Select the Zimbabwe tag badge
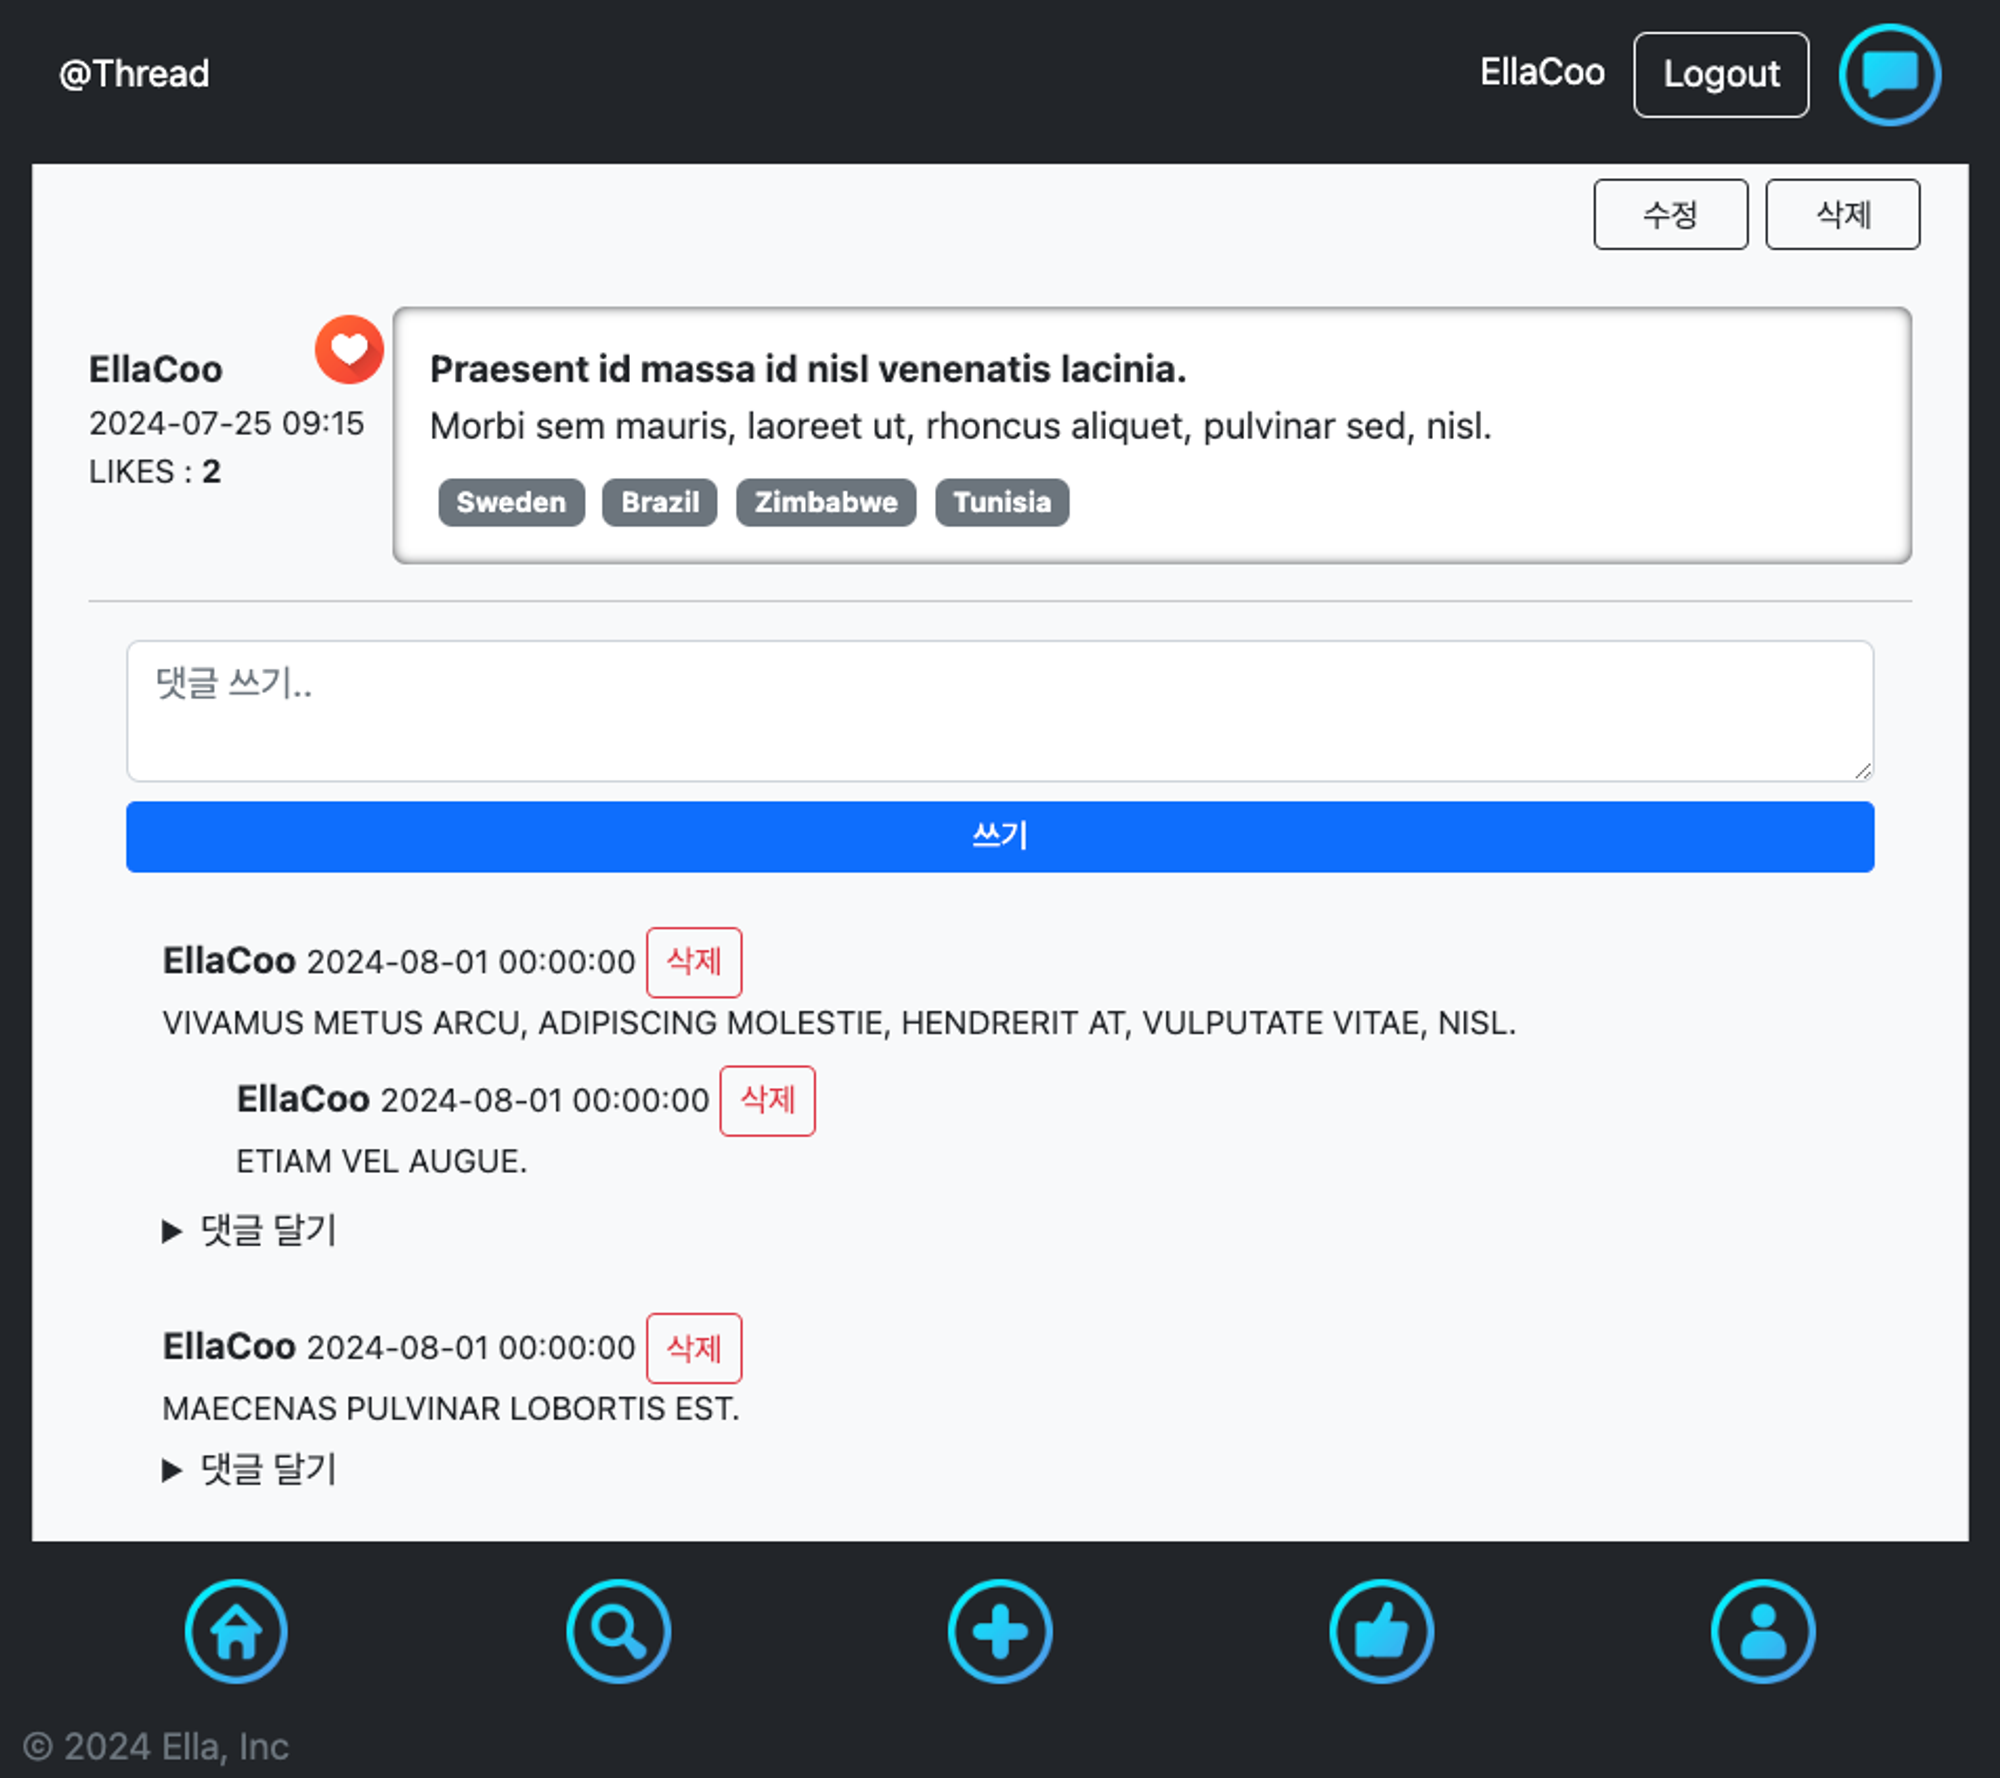This screenshot has height=1778, width=2000. click(x=825, y=502)
